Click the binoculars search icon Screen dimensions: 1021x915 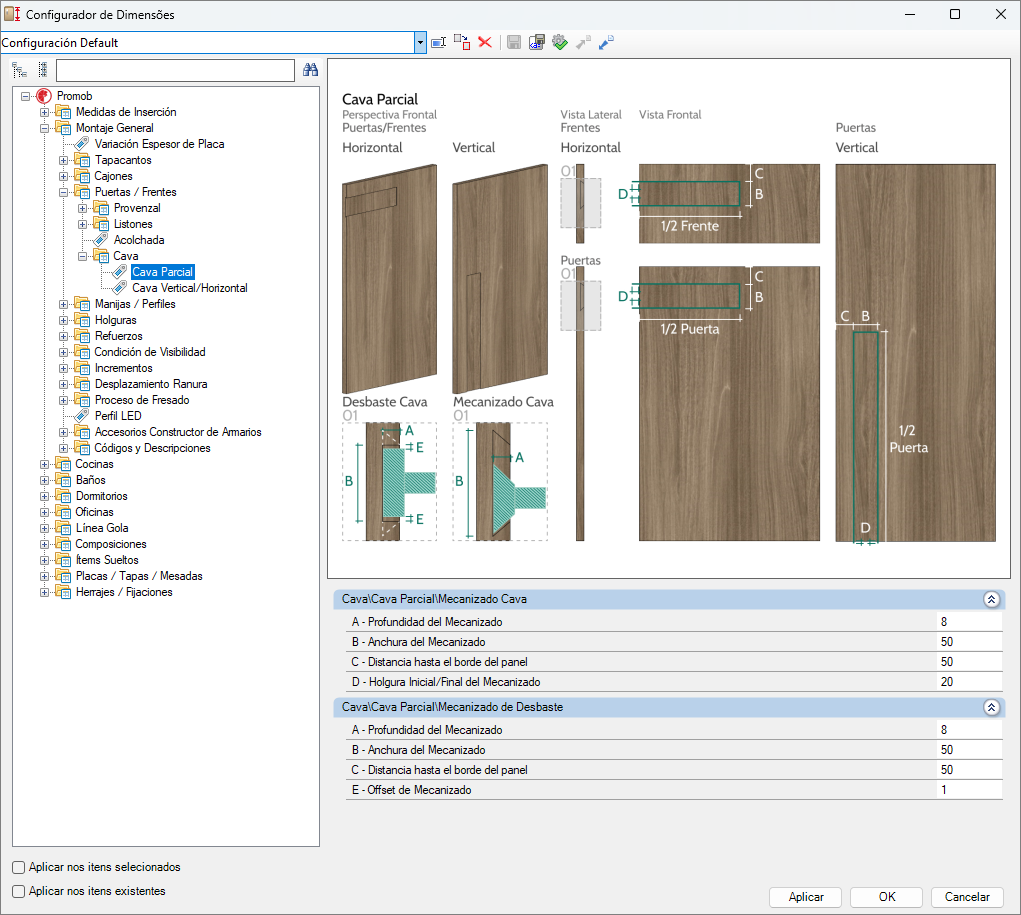[x=310, y=70]
